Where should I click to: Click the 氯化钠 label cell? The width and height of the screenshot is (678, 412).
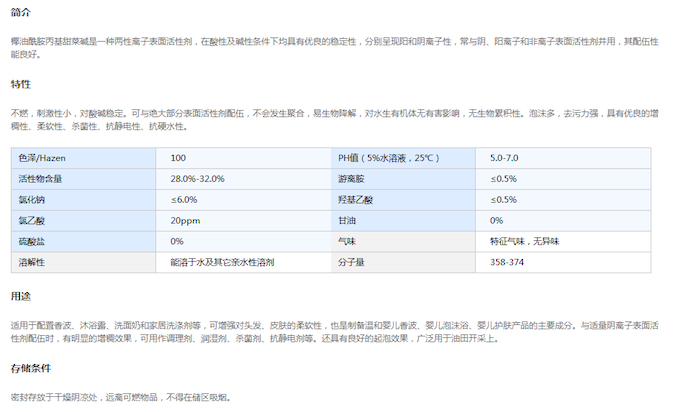tap(83, 200)
